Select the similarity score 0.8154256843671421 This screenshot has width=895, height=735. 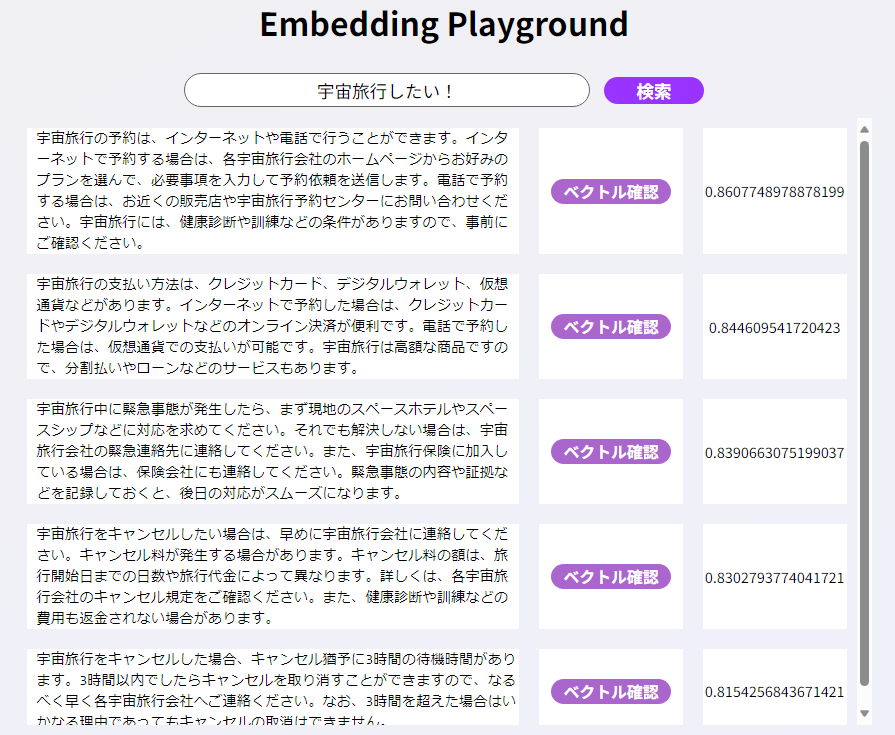tap(774, 691)
